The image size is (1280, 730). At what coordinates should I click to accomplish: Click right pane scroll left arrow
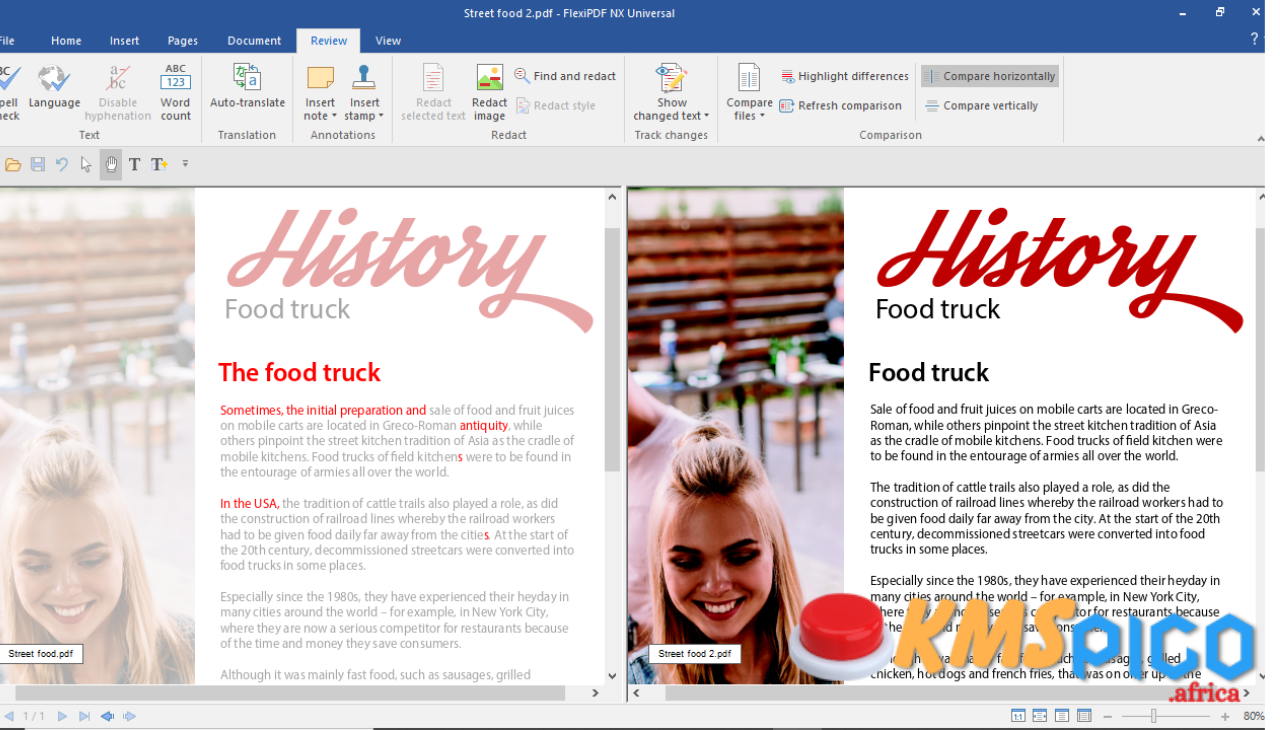click(x=637, y=692)
